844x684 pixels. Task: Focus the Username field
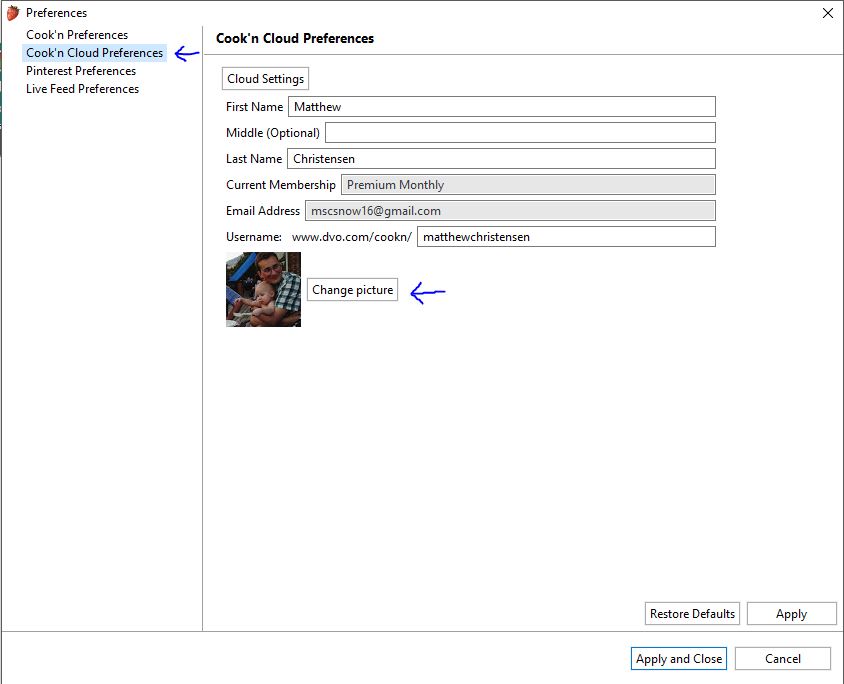pyautogui.click(x=566, y=237)
